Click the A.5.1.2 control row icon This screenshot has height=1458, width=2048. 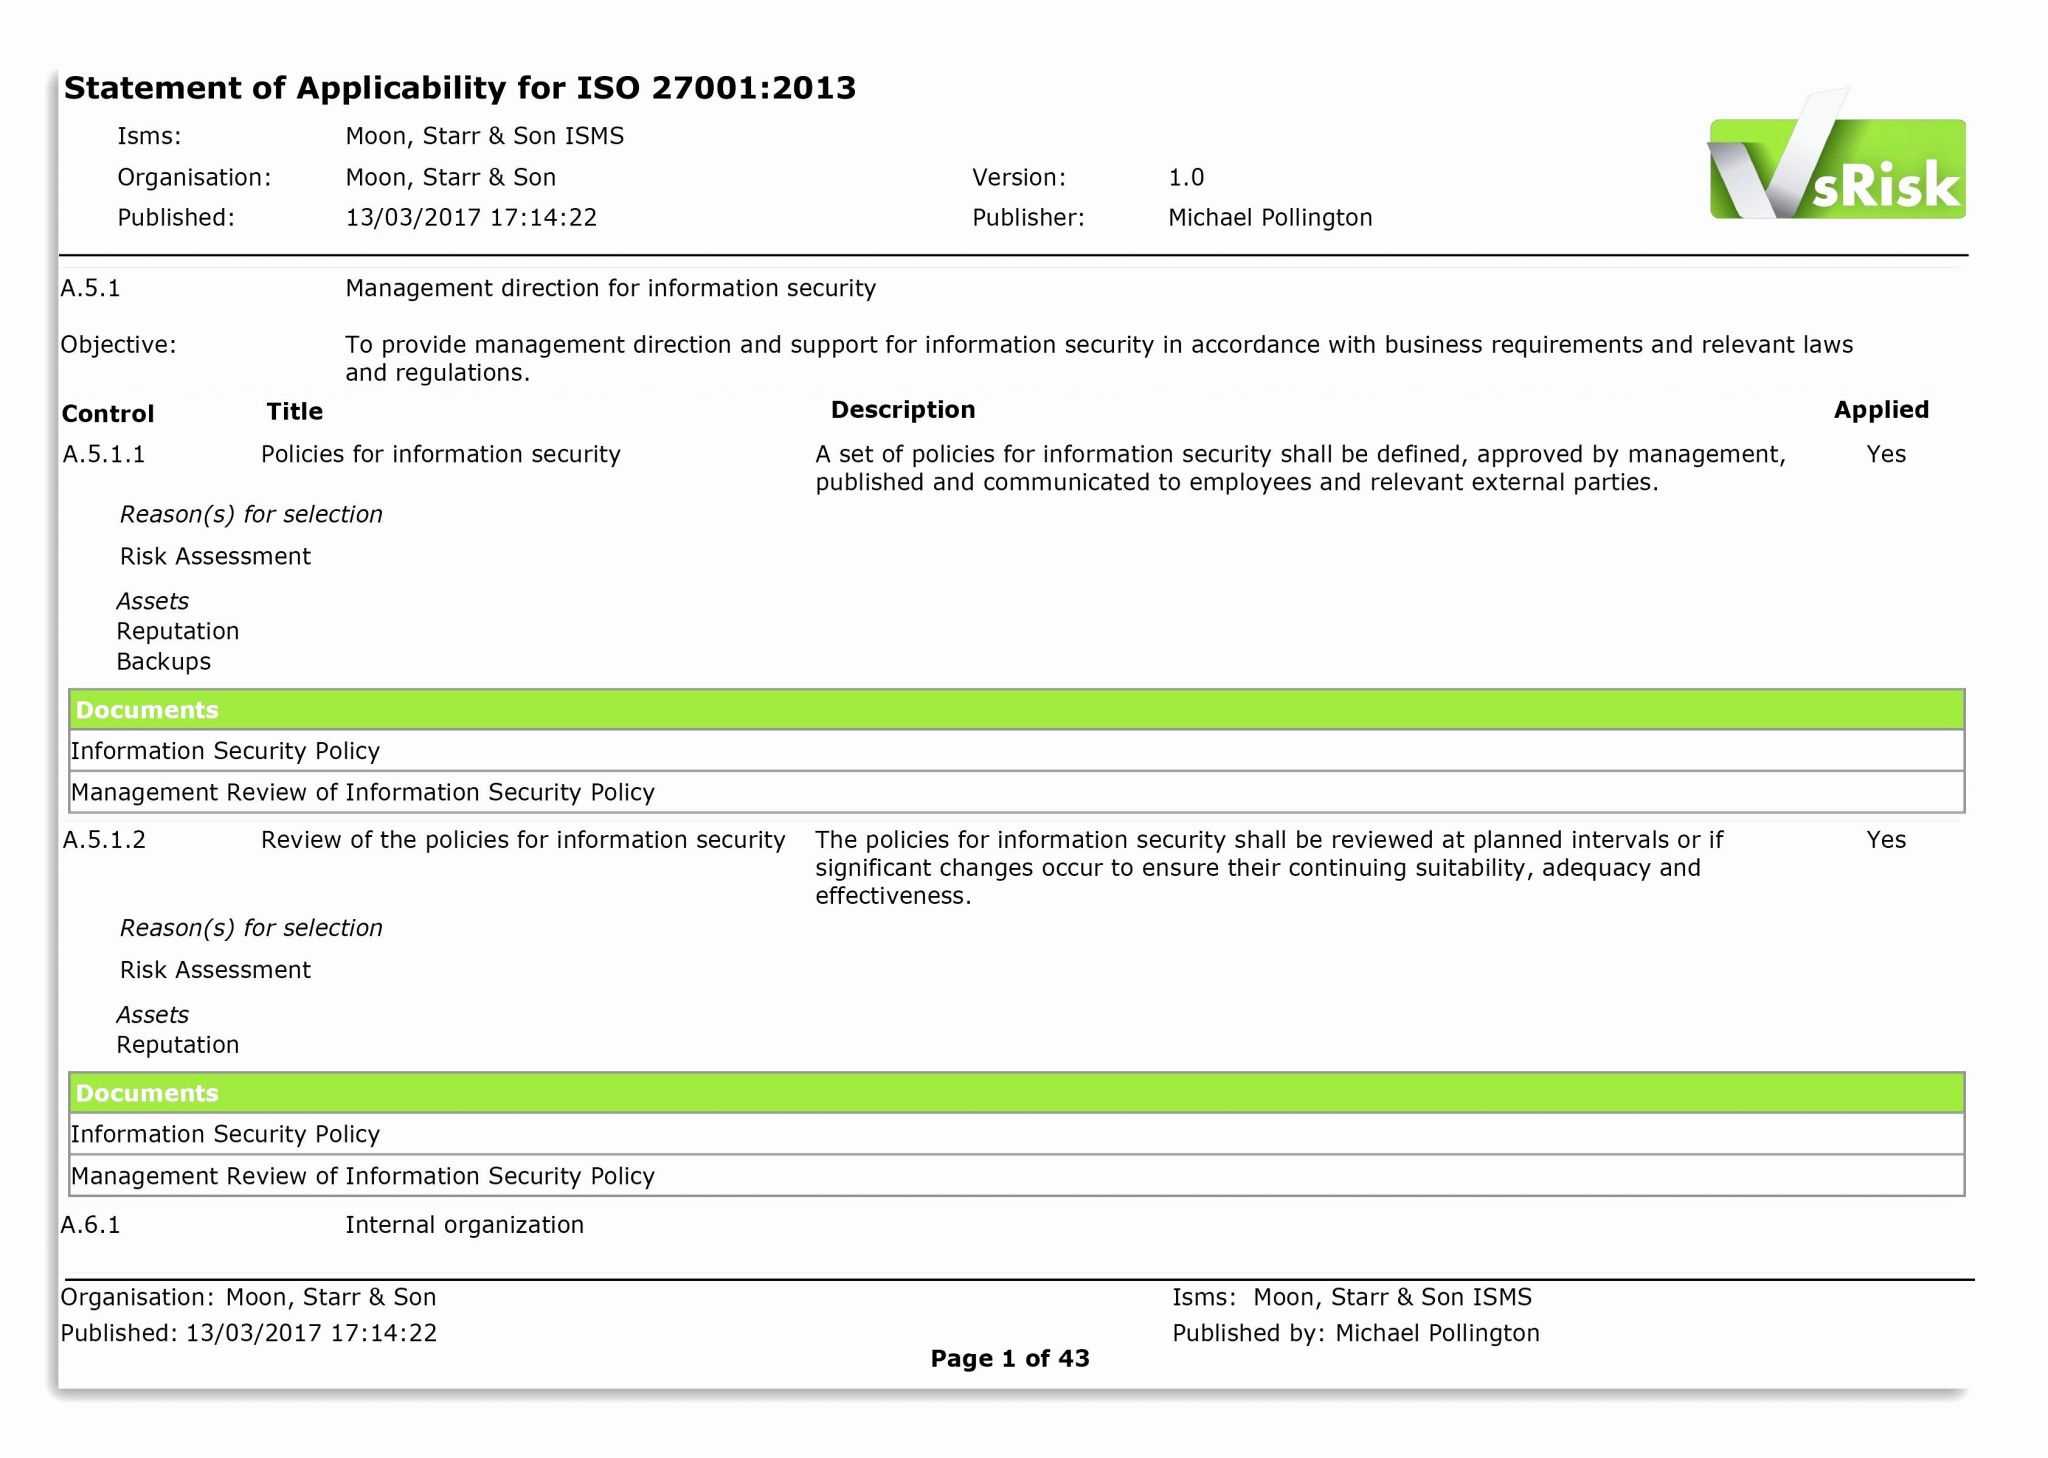104,847
